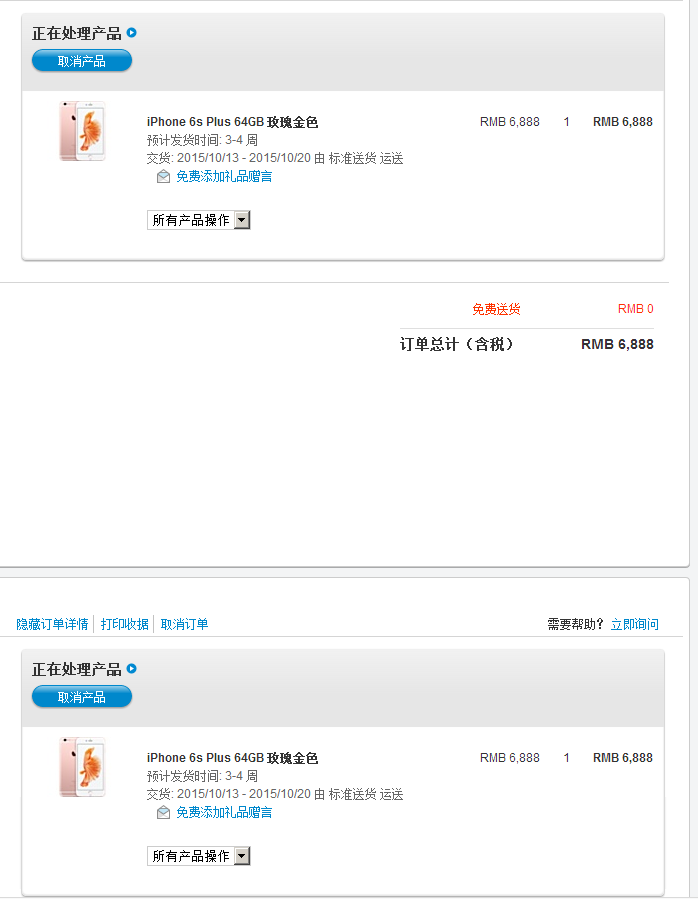Click first 免费添加礼品赠言 link

[x=224, y=177]
